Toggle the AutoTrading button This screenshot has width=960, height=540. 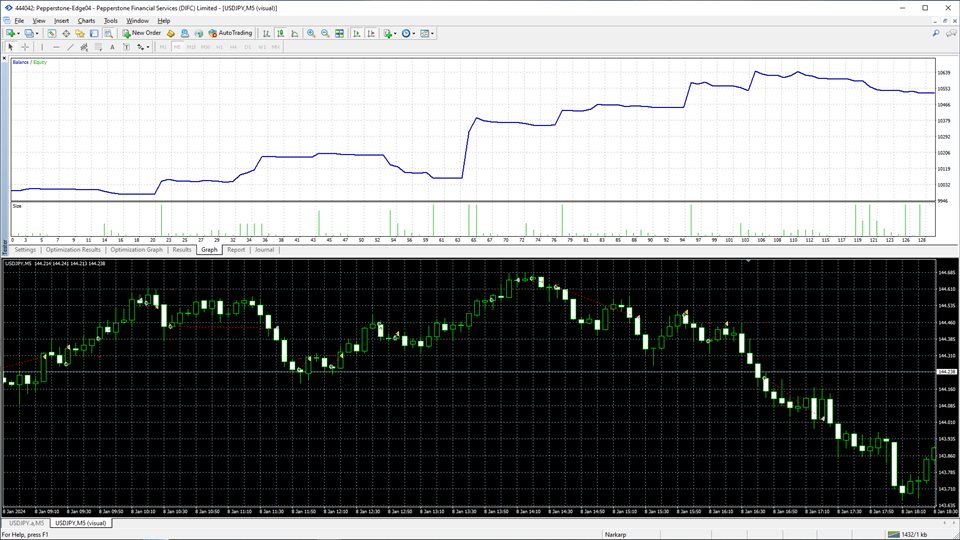click(x=230, y=33)
